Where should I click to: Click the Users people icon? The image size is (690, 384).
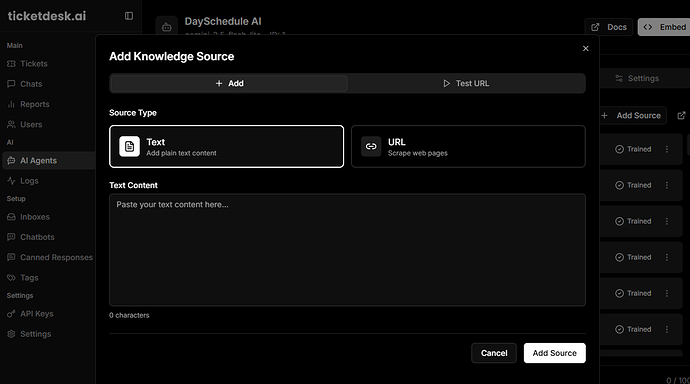point(11,124)
